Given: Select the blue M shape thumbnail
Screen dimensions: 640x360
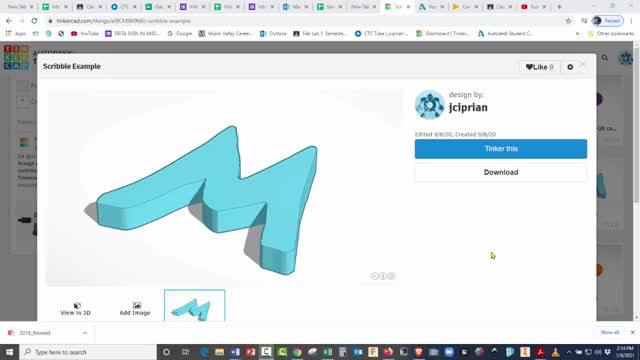Looking at the screenshot, I should (x=195, y=306).
